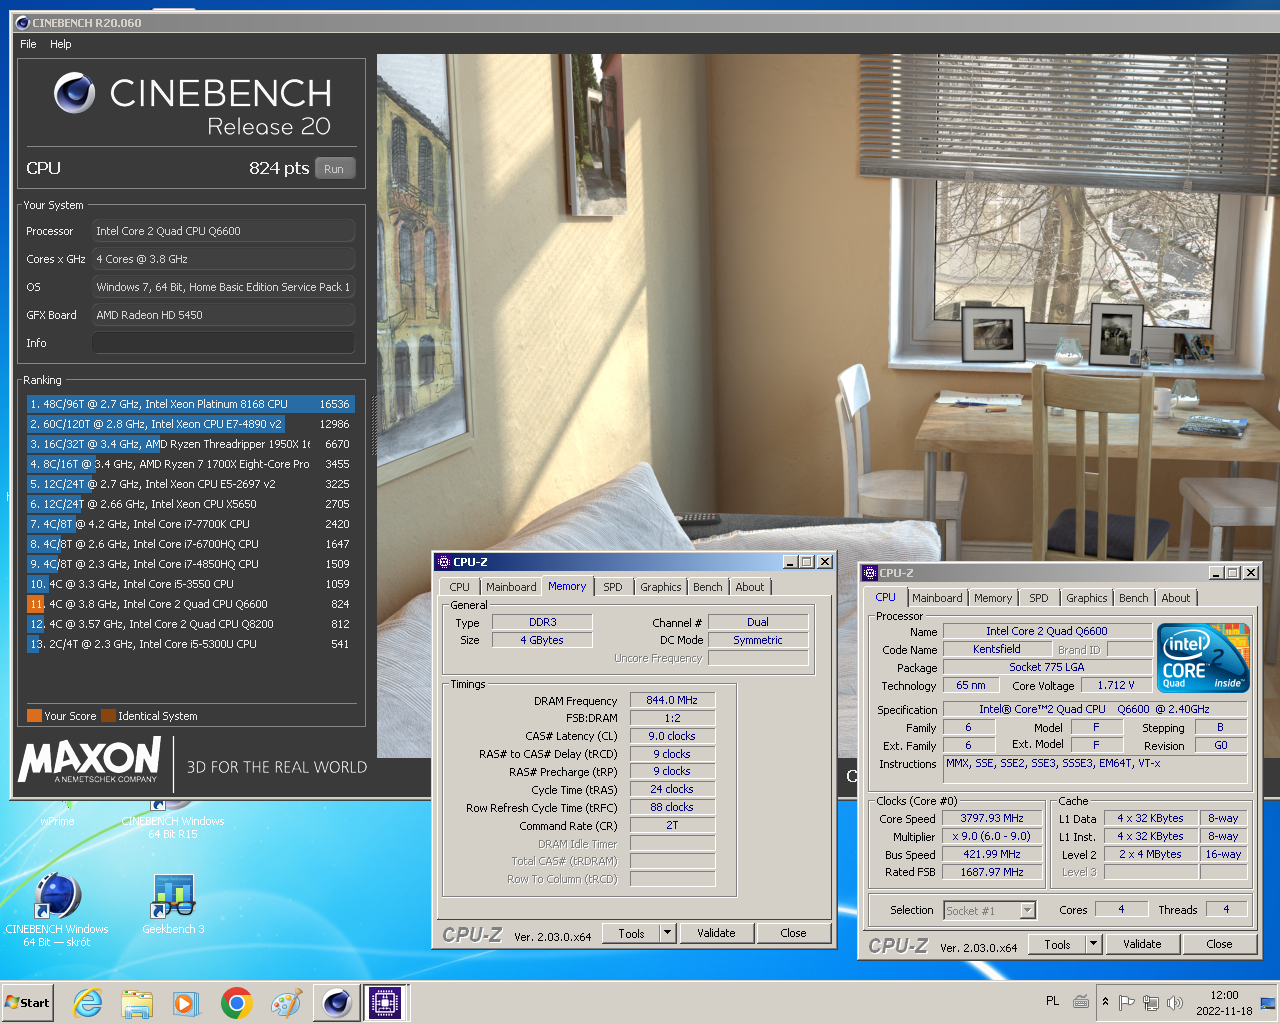Viewport: 1280px width, 1024px height.
Task: Click Tools button in Memory CPU-Z window
Action: pyautogui.click(x=632, y=934)
